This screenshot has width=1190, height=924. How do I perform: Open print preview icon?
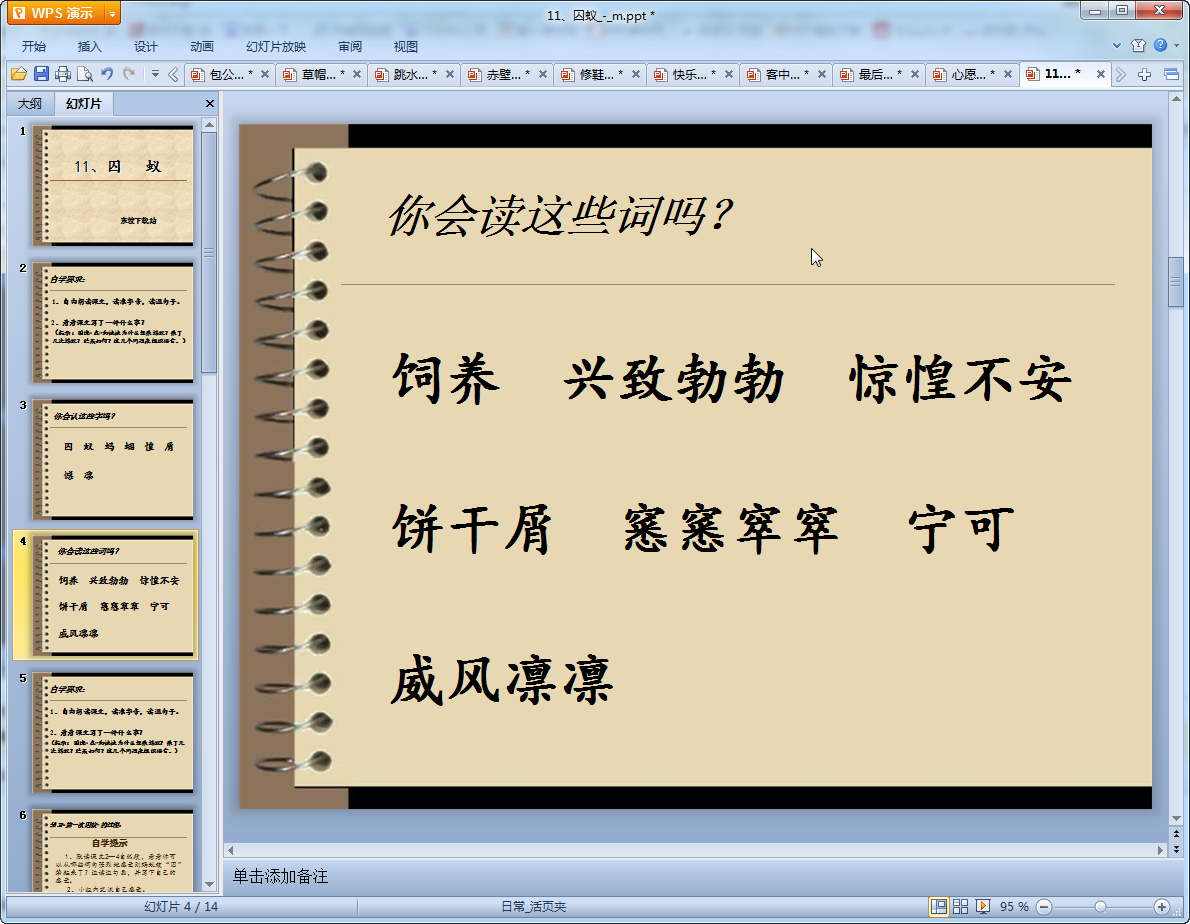(85, 74)
